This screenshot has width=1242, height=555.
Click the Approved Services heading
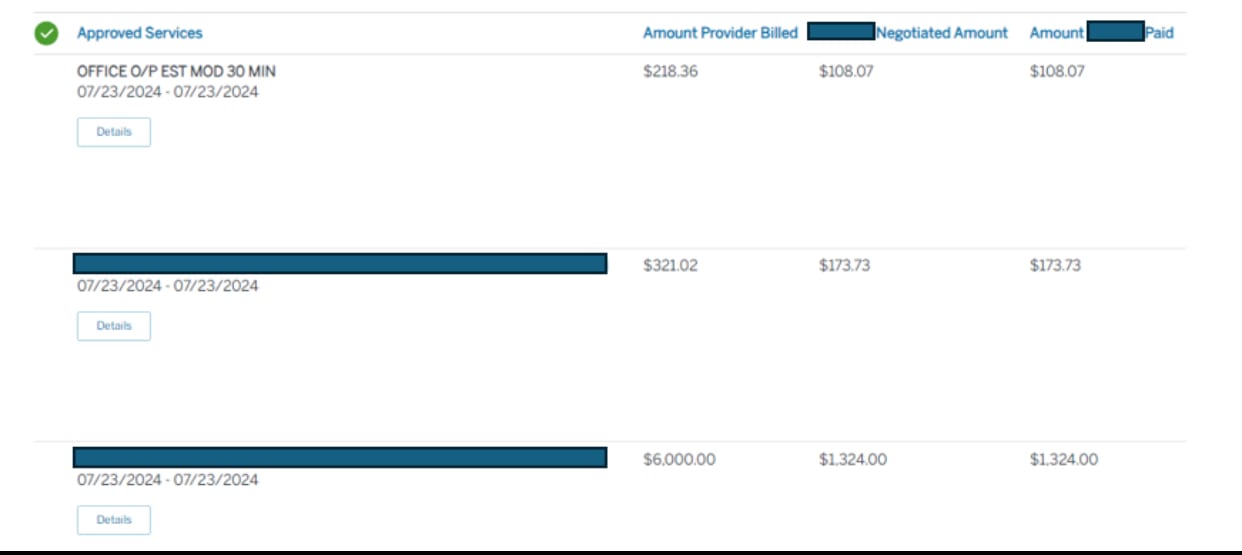click(140, 33)
